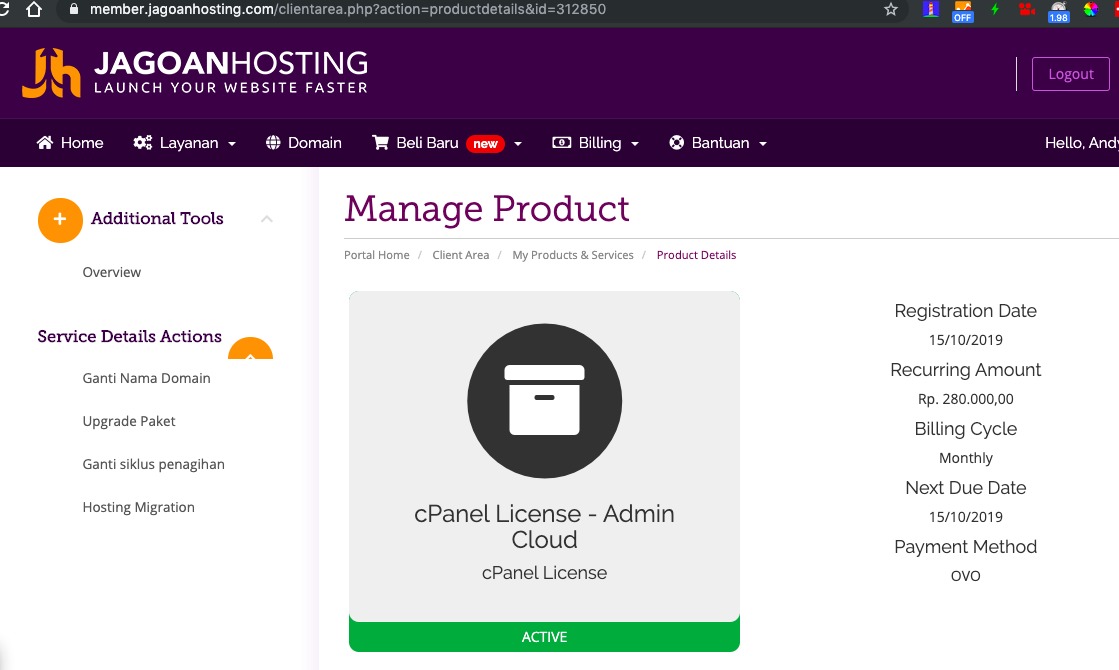Click the browser home icon
The image size is (1119, 670).
point(33,9)
